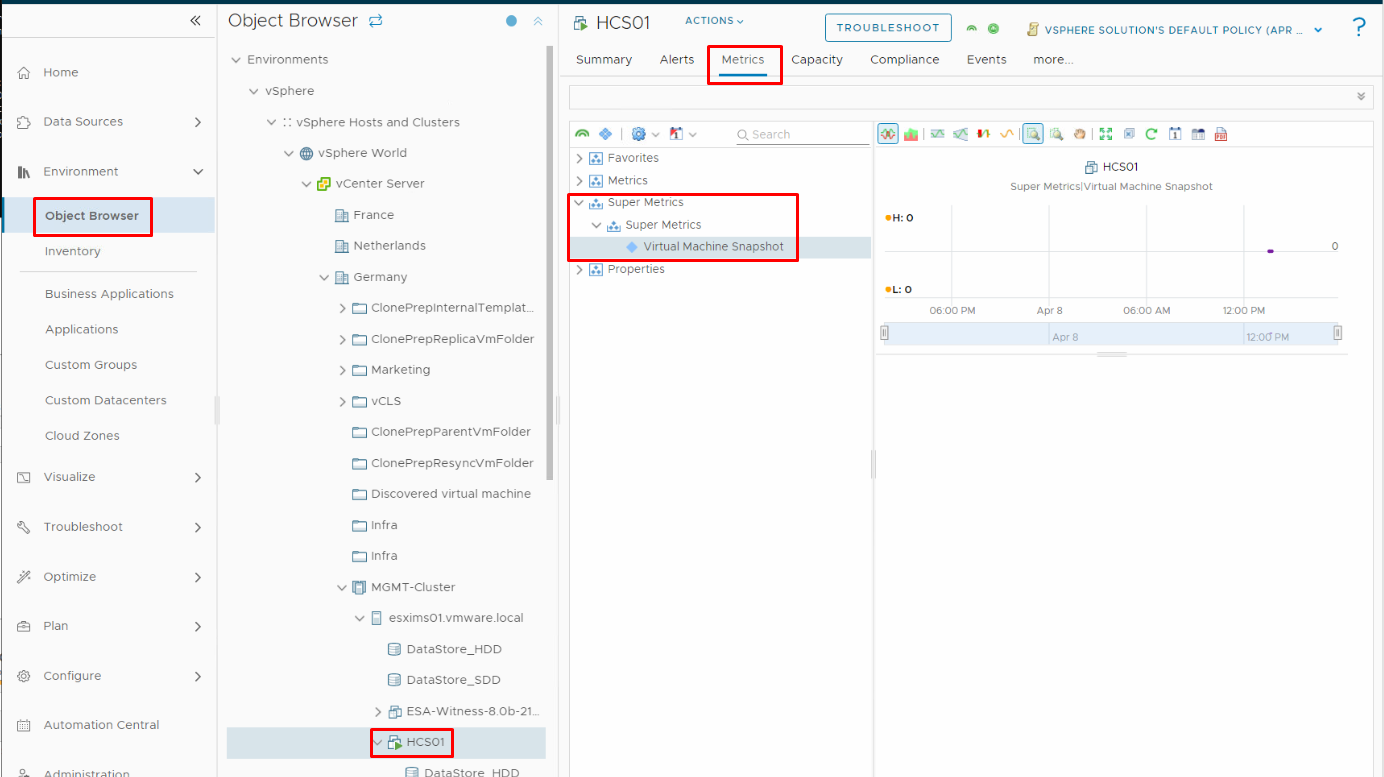Click the TROUBLESHOOT button
This screenshot has width=1384, height=777.
pyautogui.click(x=888, y=29)
